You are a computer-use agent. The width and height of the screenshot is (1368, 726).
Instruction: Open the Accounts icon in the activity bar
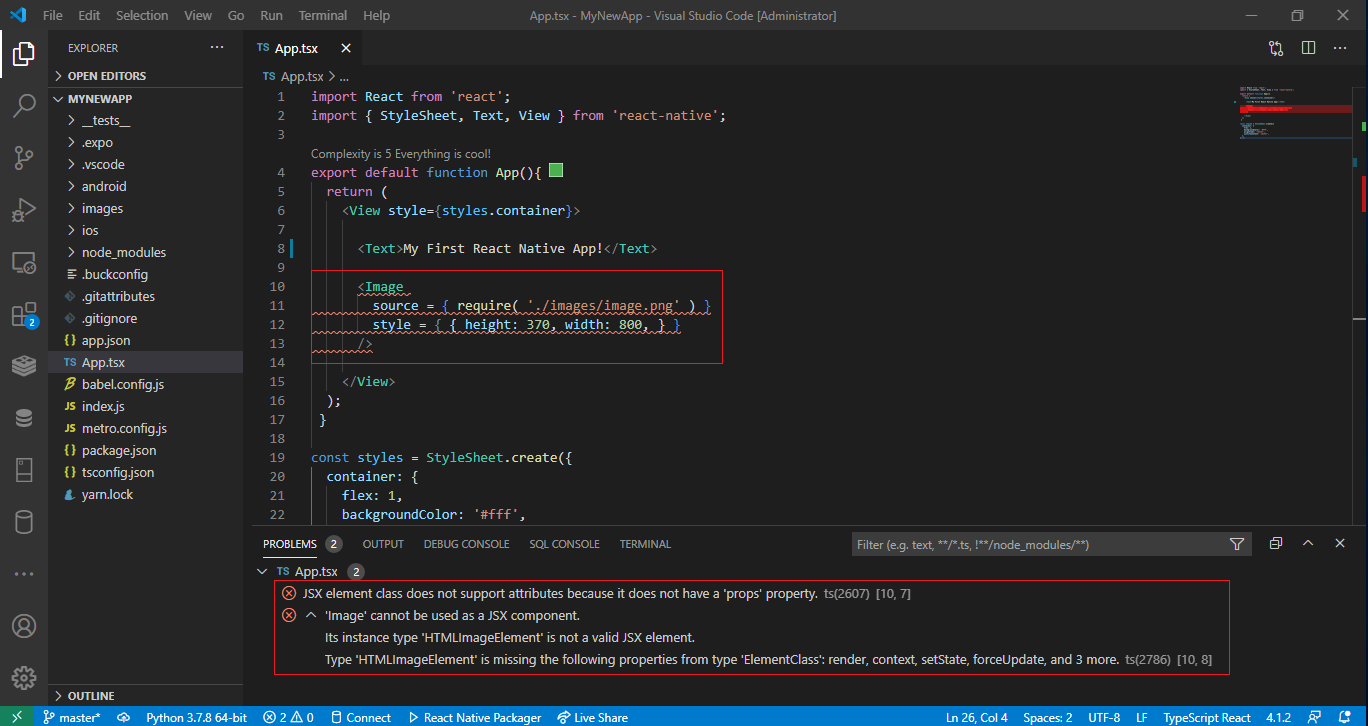tap(24, 626)
